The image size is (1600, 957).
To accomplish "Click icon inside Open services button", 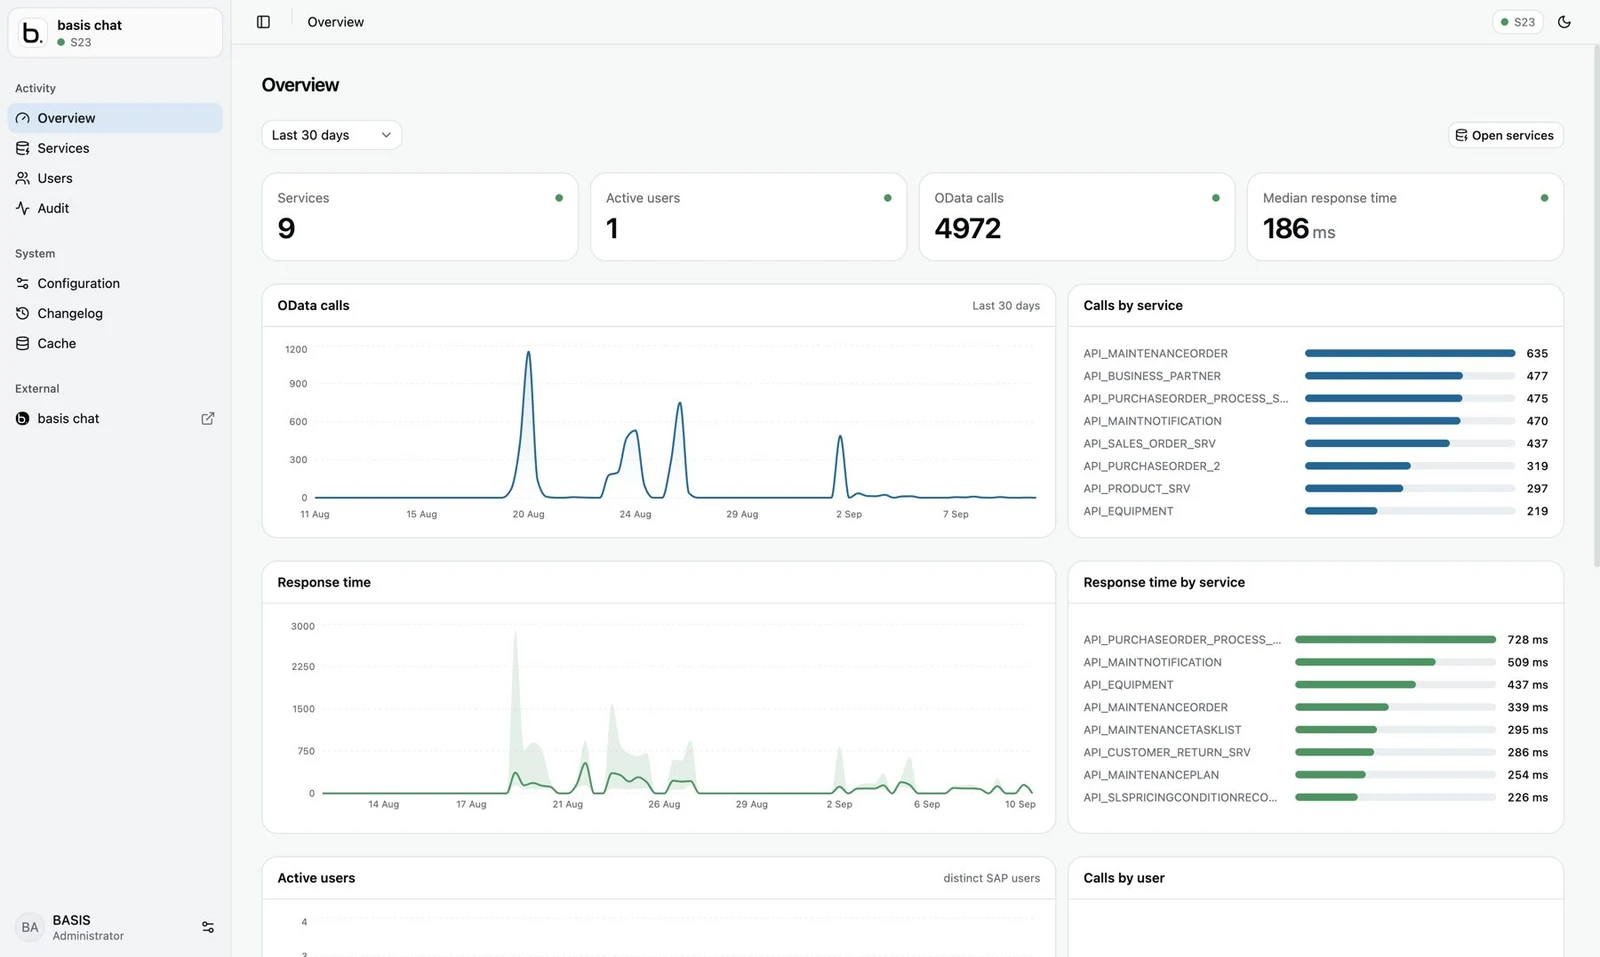I will (1461, 135).
